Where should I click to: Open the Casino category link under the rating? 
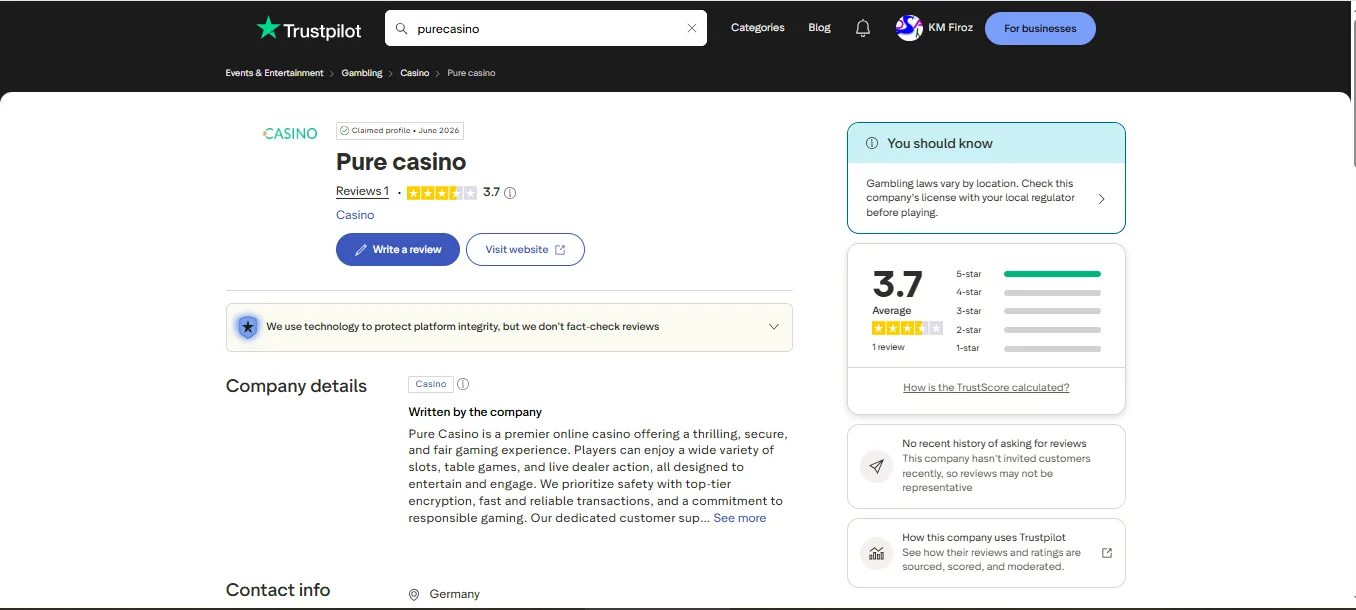(x=355, y=215)
